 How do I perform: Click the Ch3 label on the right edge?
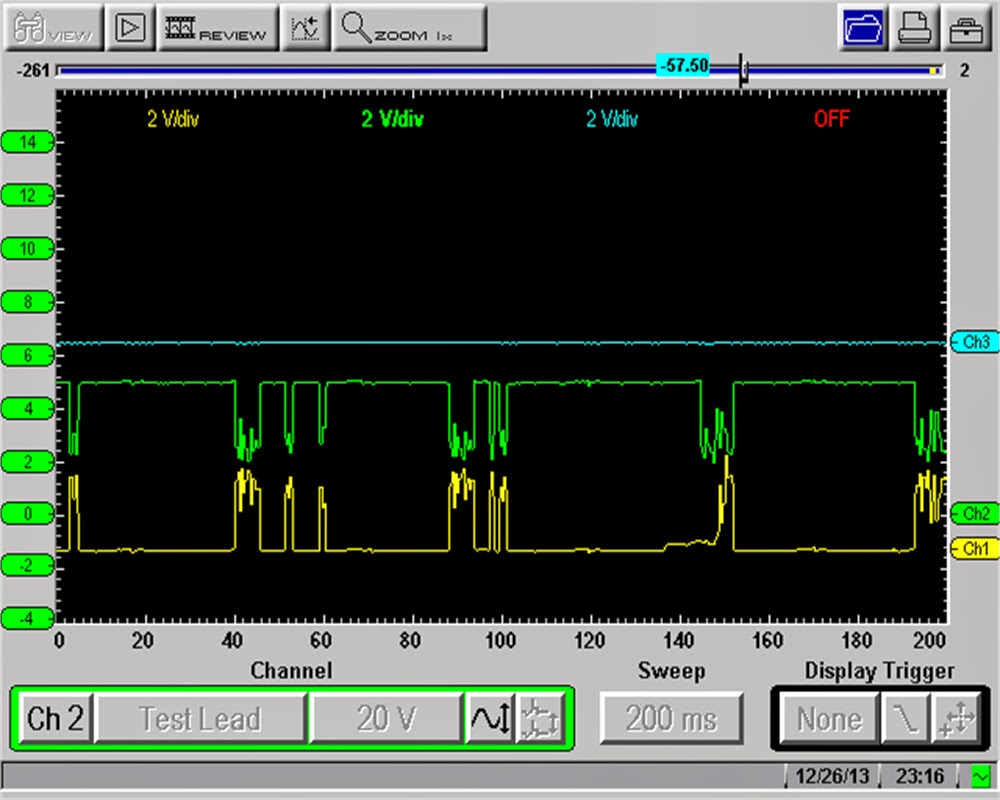click(975, 342)
